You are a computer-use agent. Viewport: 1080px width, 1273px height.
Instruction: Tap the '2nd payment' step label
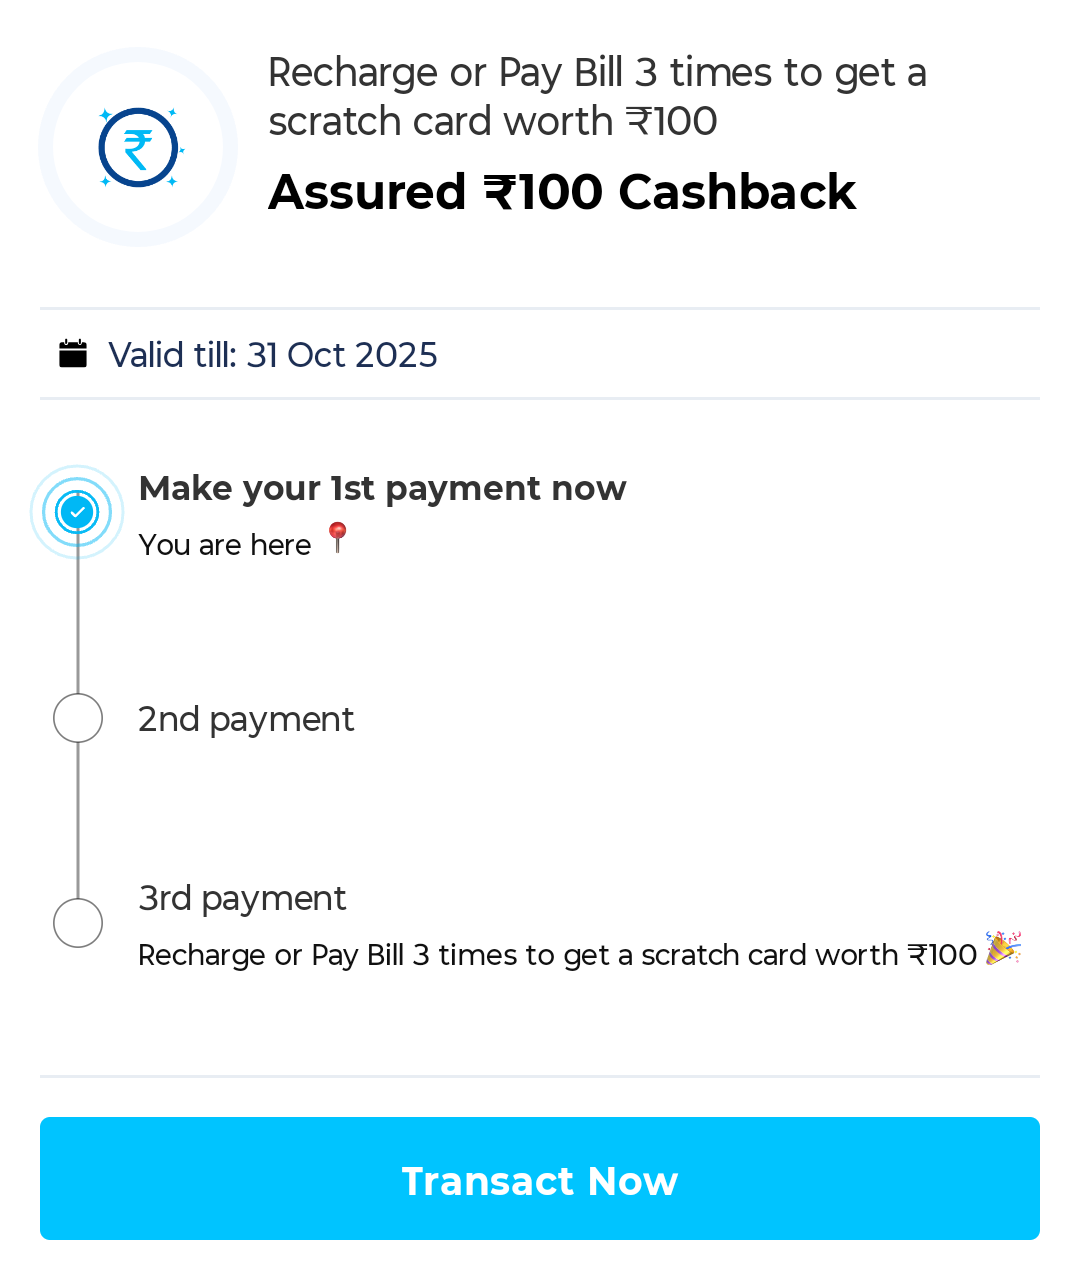(246, 719)
